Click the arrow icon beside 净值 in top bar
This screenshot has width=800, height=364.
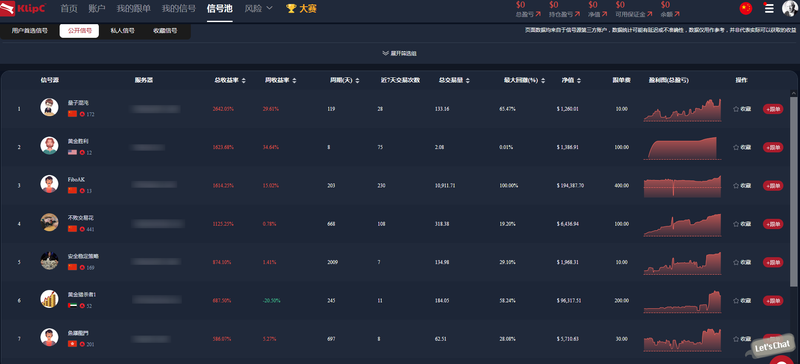pos(605,14)
